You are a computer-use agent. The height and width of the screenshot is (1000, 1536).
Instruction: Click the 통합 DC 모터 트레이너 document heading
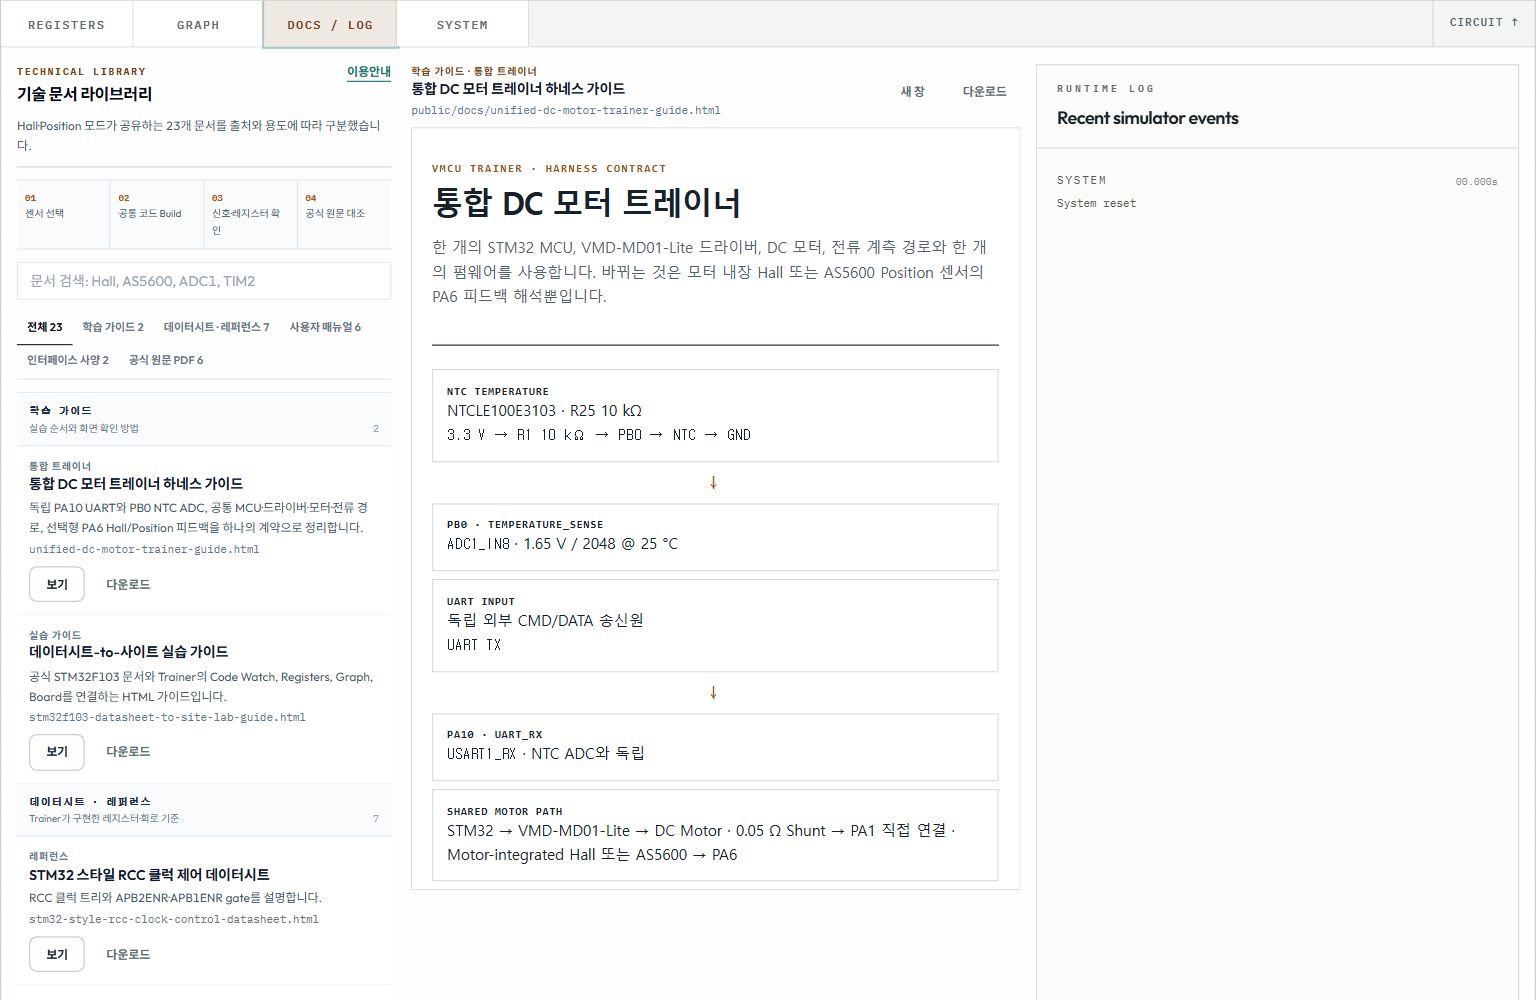click(586, 203)
